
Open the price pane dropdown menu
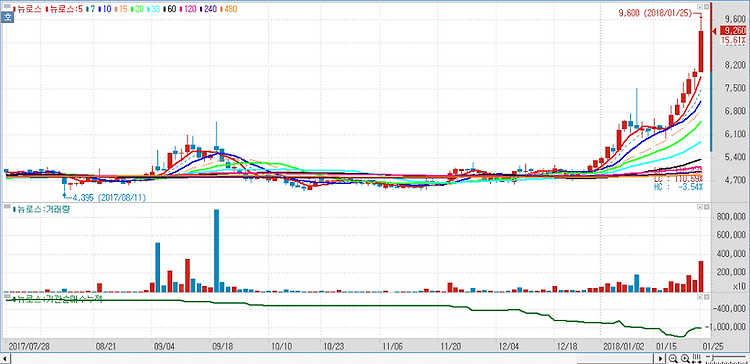point(700,7)
